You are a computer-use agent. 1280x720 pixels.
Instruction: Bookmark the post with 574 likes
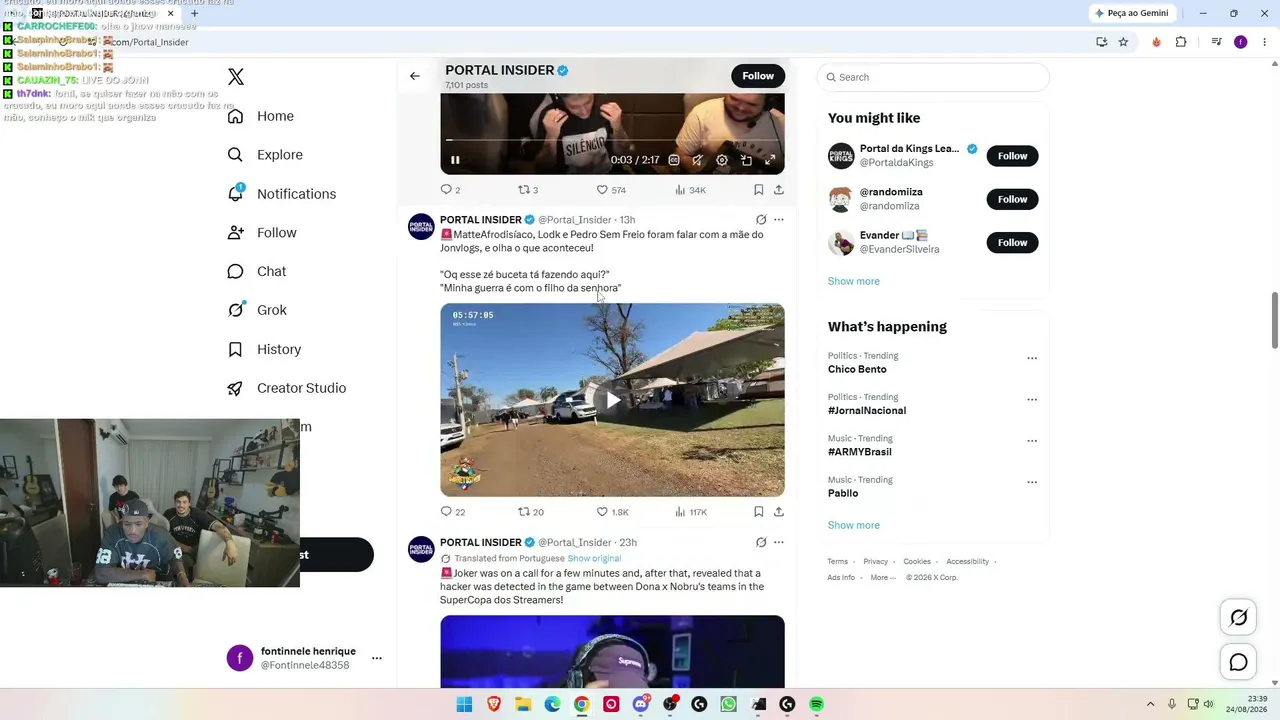(x=759, y=190)
